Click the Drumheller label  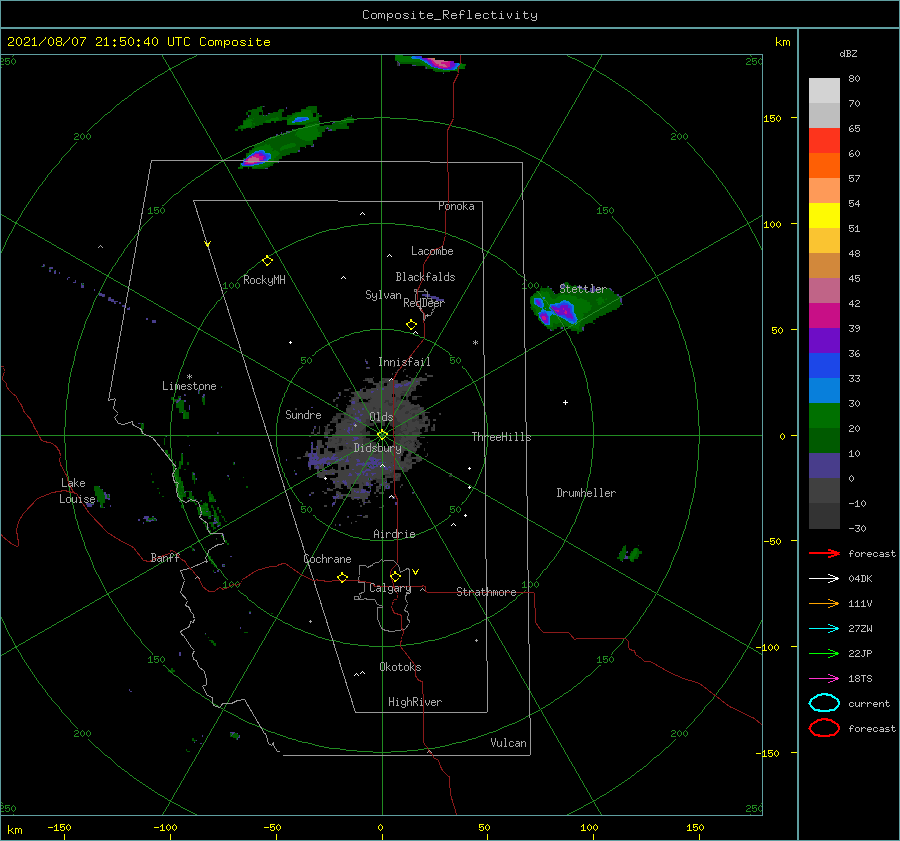586,493
